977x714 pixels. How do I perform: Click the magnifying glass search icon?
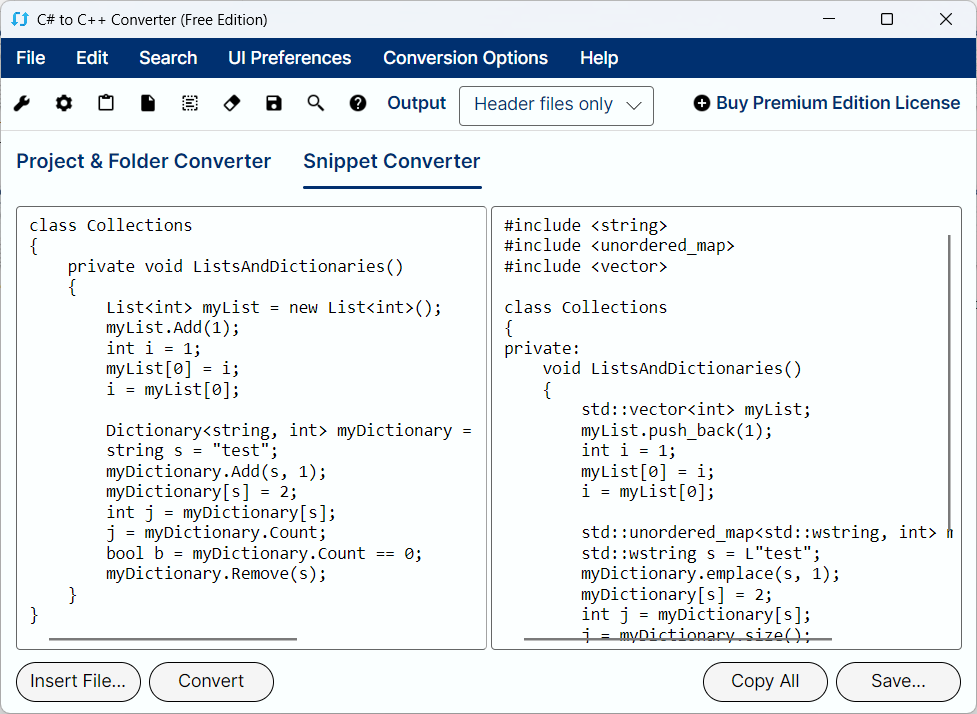[316, 104]
